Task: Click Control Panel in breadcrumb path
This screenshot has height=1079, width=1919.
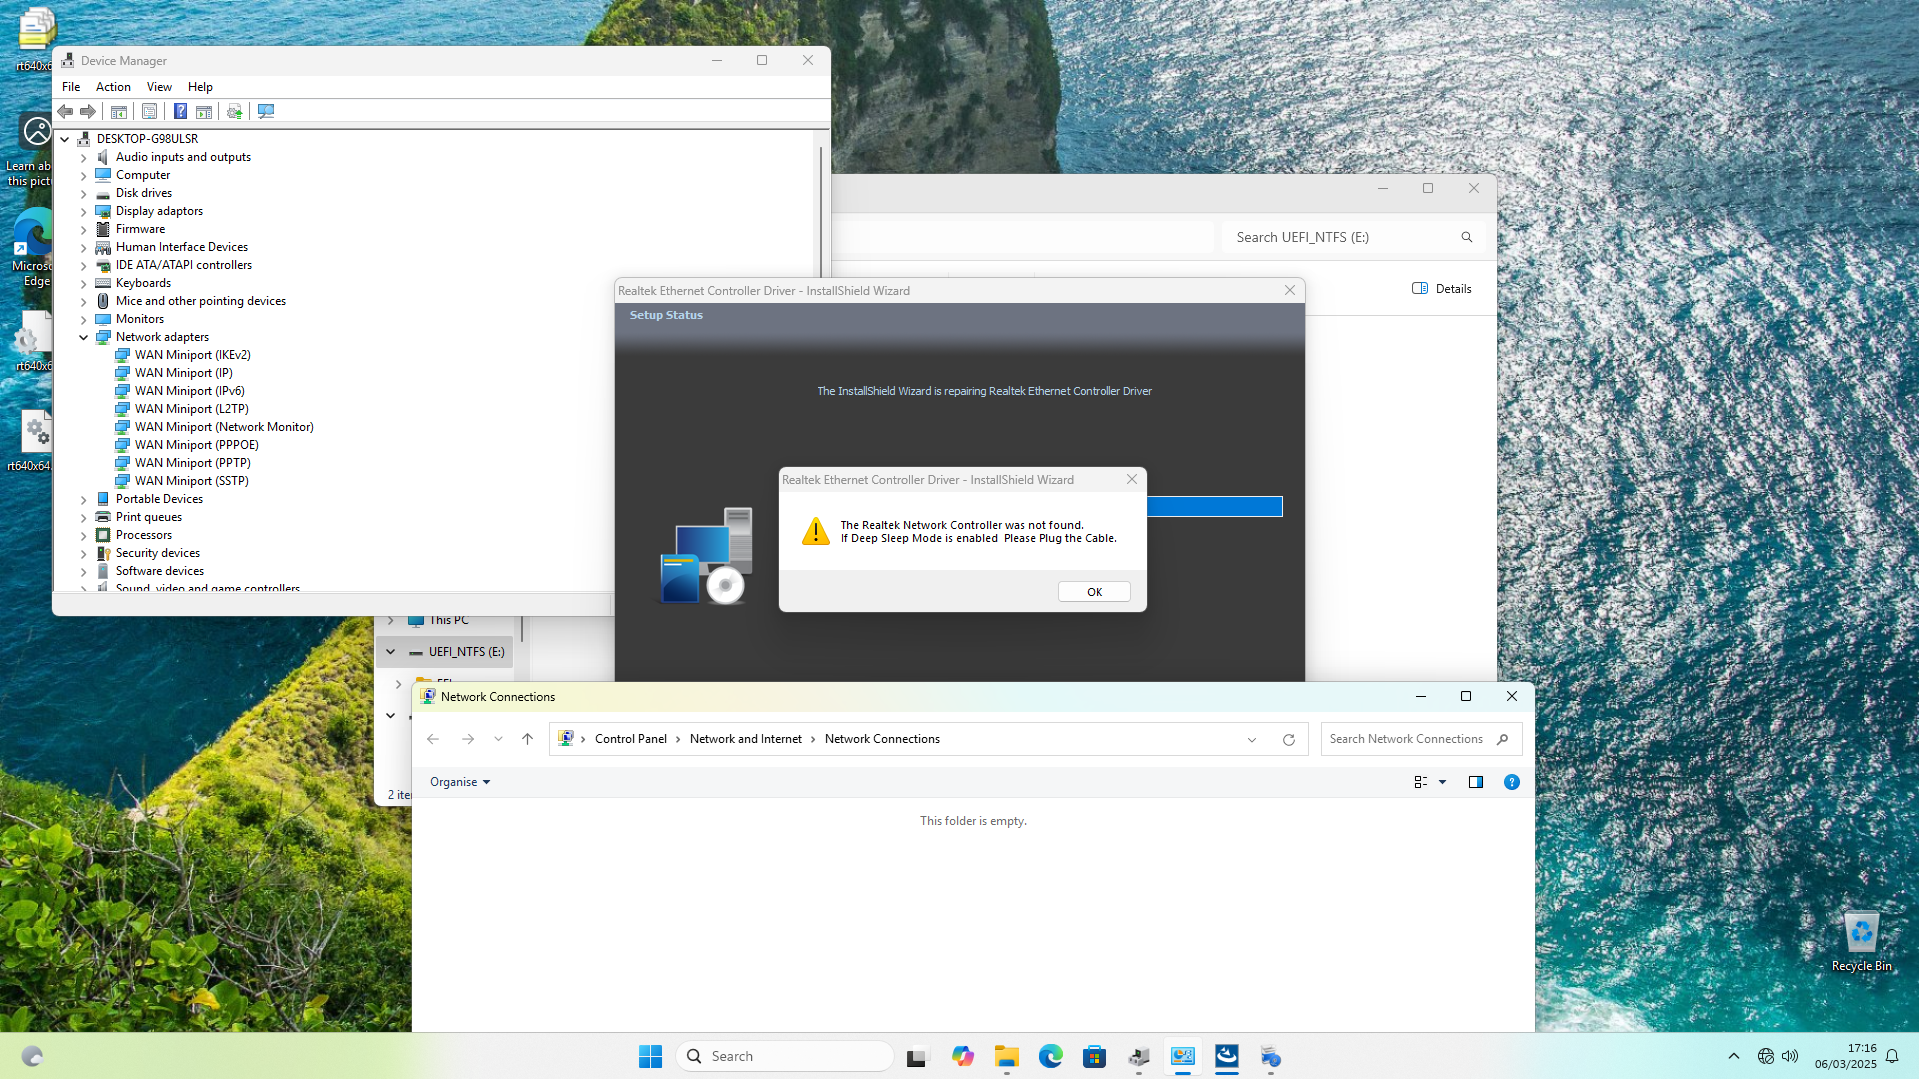Action: pyautogui.click(x=630, y=739)
